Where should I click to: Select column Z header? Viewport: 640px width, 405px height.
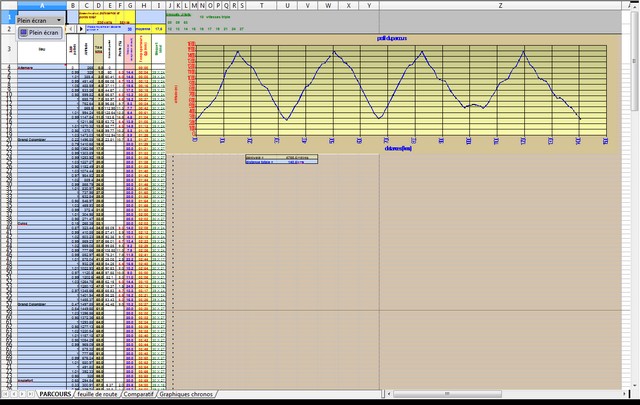[499, 5]
